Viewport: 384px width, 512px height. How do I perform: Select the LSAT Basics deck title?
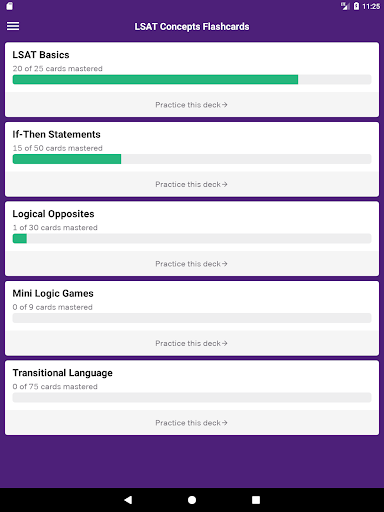(x=41, y=55)
